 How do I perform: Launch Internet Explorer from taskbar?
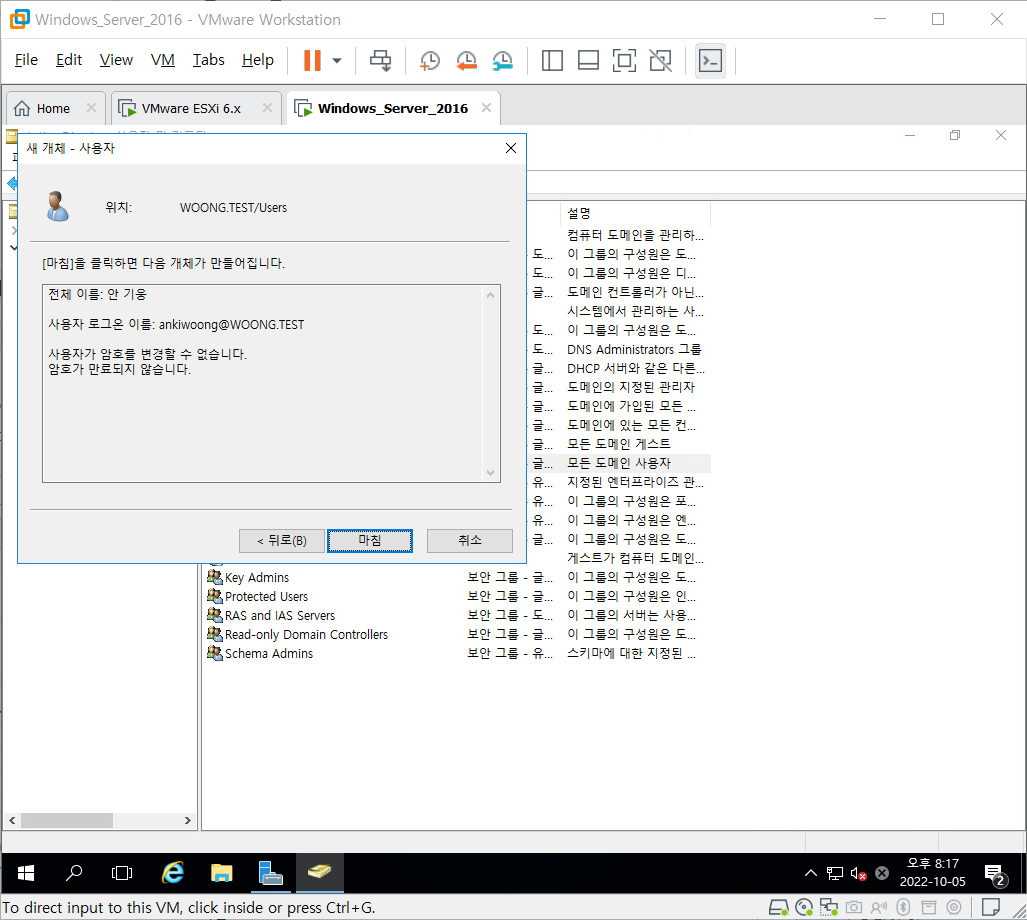point(173,873)
